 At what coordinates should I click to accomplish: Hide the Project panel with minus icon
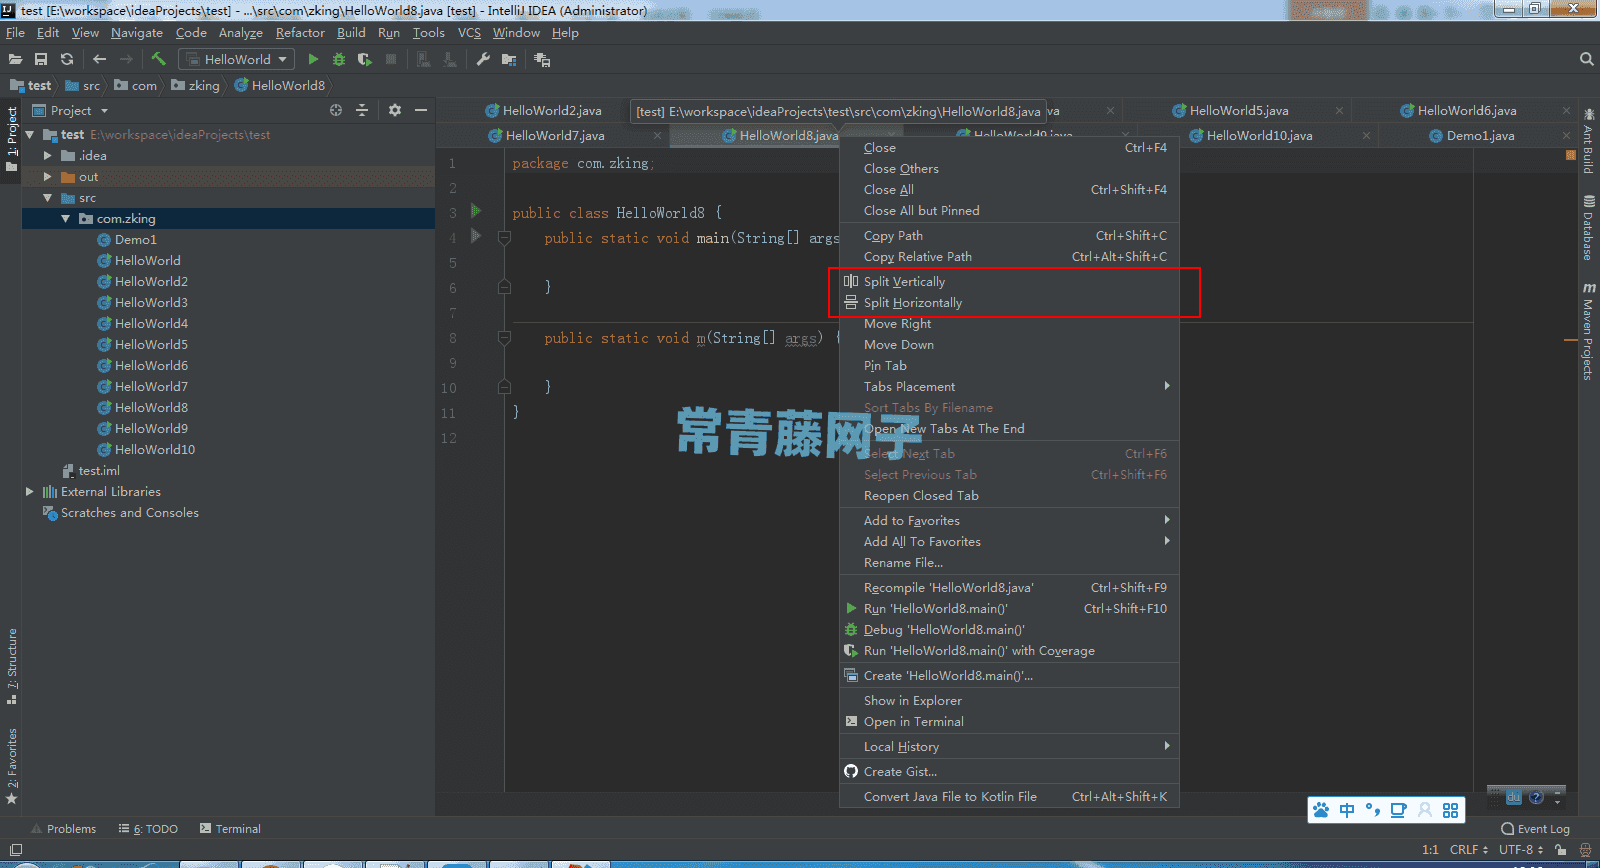[x=421, y=110]
